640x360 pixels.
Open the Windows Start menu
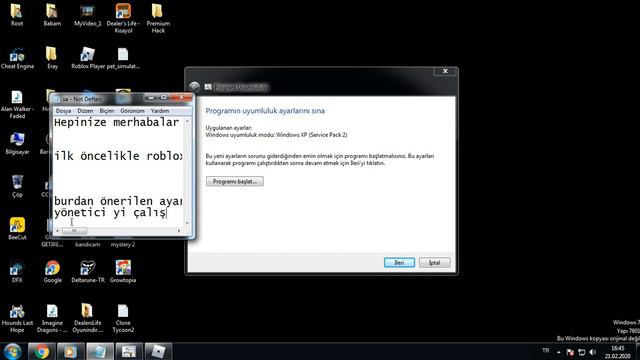point(12,351)
